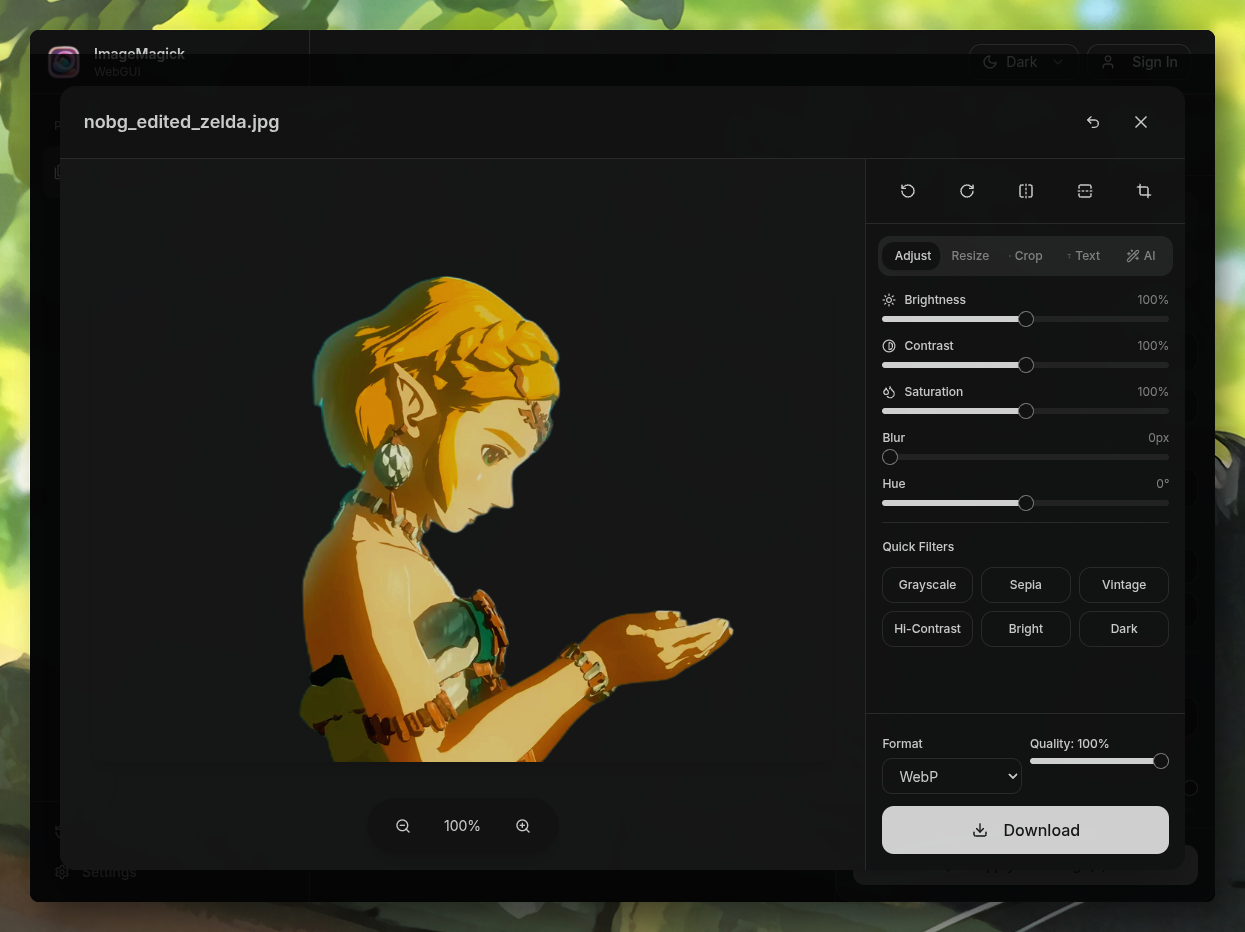Open the Dark theme dropdown in background
This screenshot has height=932, width=1245.
click(1023, 62)
